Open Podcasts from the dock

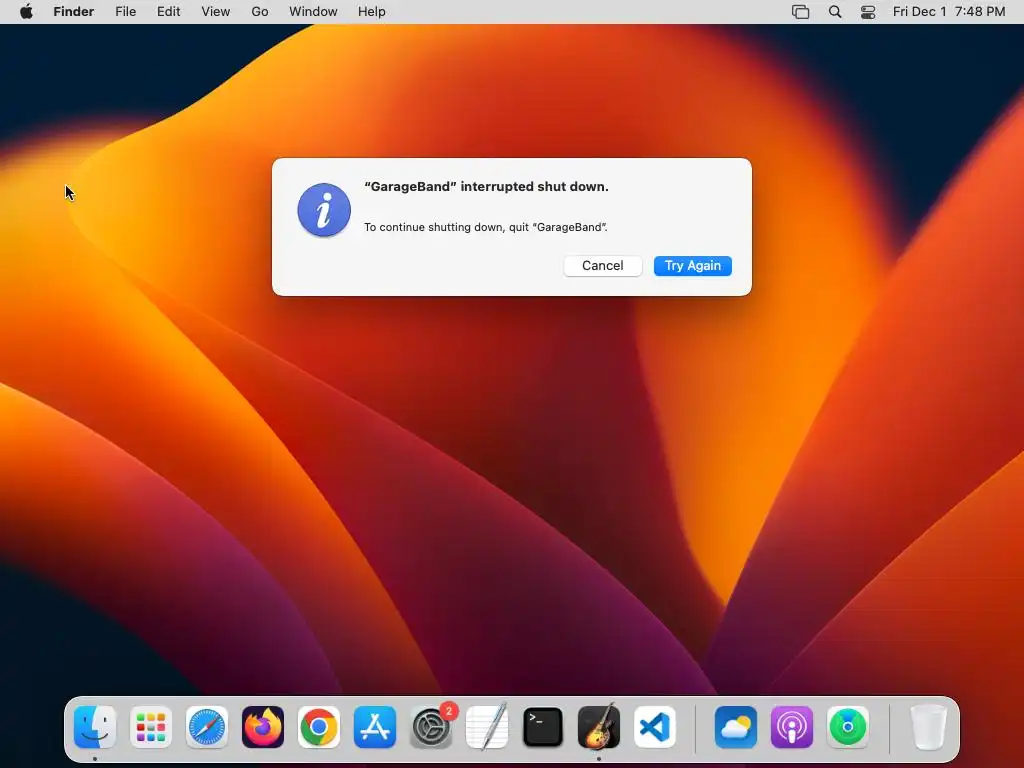pyautogui.click(x=792, y=727)
